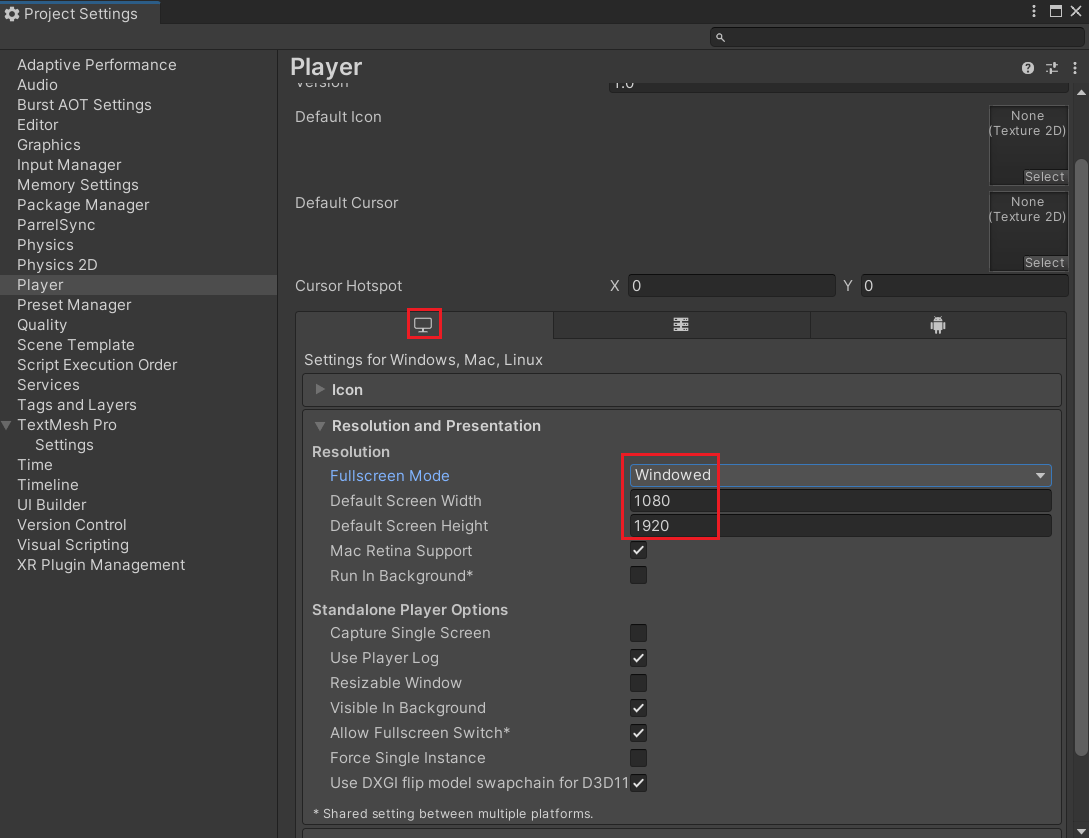The height and width of the screenshot is (838, 1089).
Task: Open ParrelSync settings
Action: [56, 225]
